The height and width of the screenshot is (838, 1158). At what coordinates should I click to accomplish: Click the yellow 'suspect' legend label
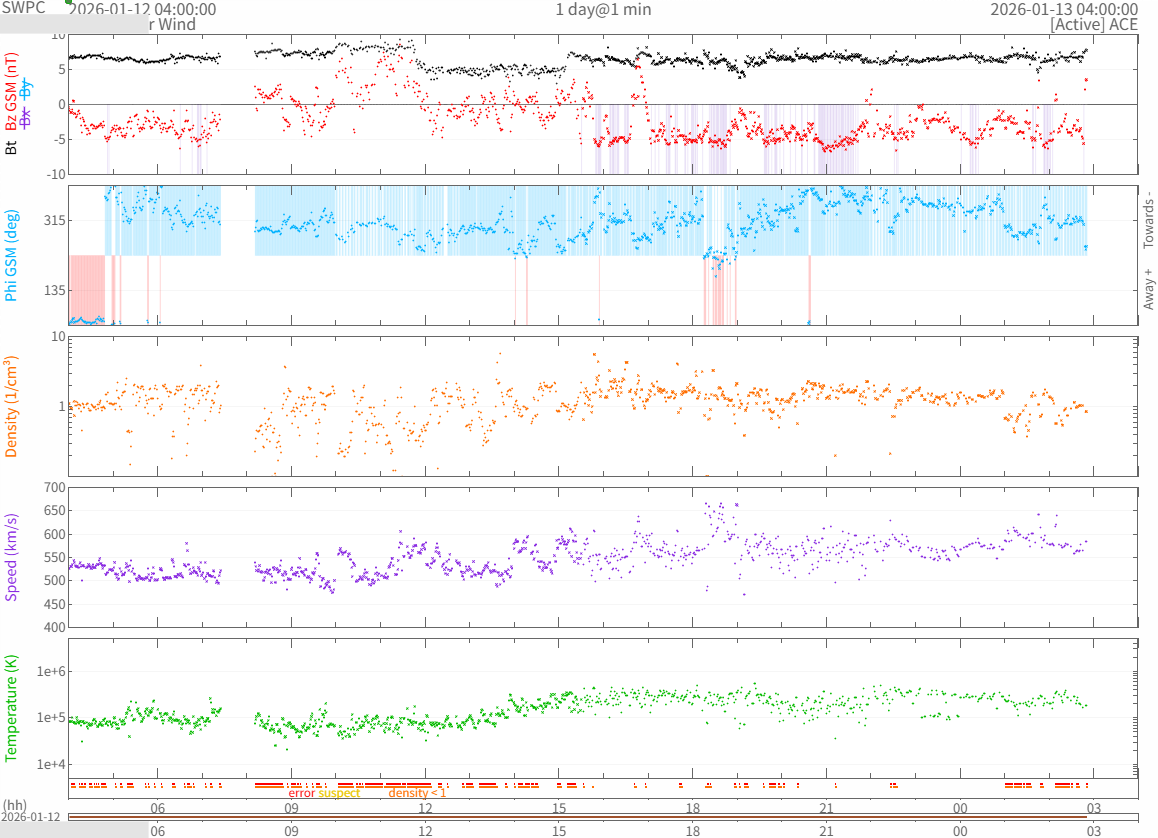(x=339, y=793)
